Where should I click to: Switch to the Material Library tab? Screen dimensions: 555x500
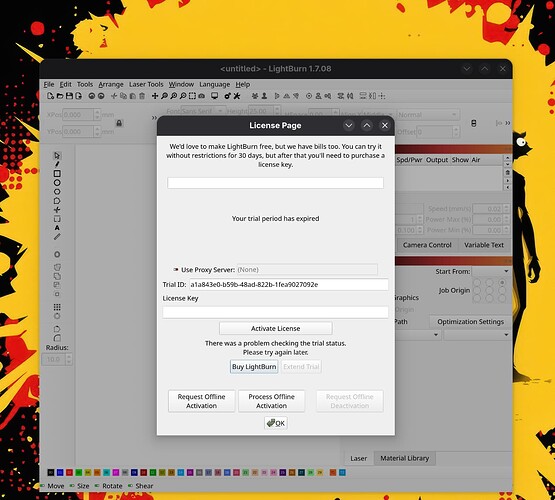click(405, 458)
